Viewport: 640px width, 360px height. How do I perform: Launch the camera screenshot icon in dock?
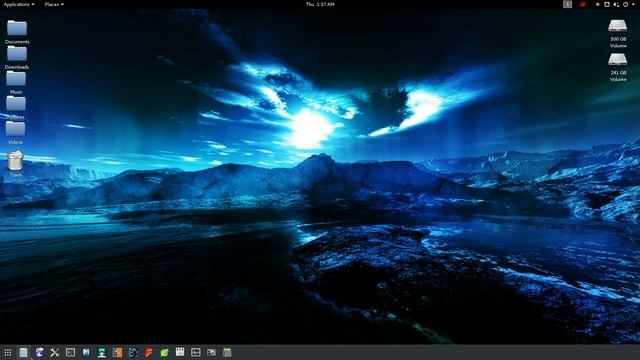[x=211, y=352]
